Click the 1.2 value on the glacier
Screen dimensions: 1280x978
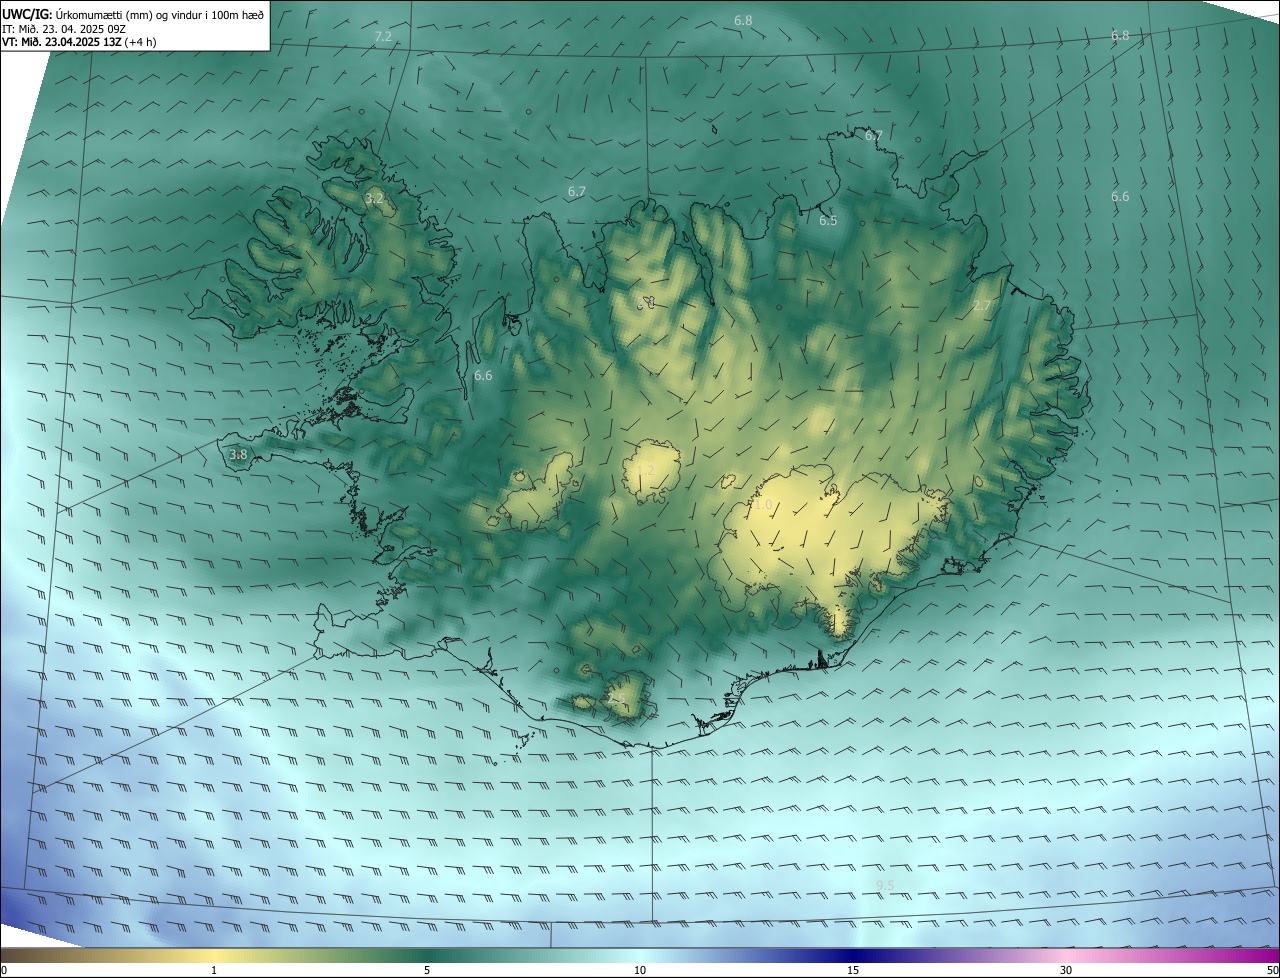[645, 470]
